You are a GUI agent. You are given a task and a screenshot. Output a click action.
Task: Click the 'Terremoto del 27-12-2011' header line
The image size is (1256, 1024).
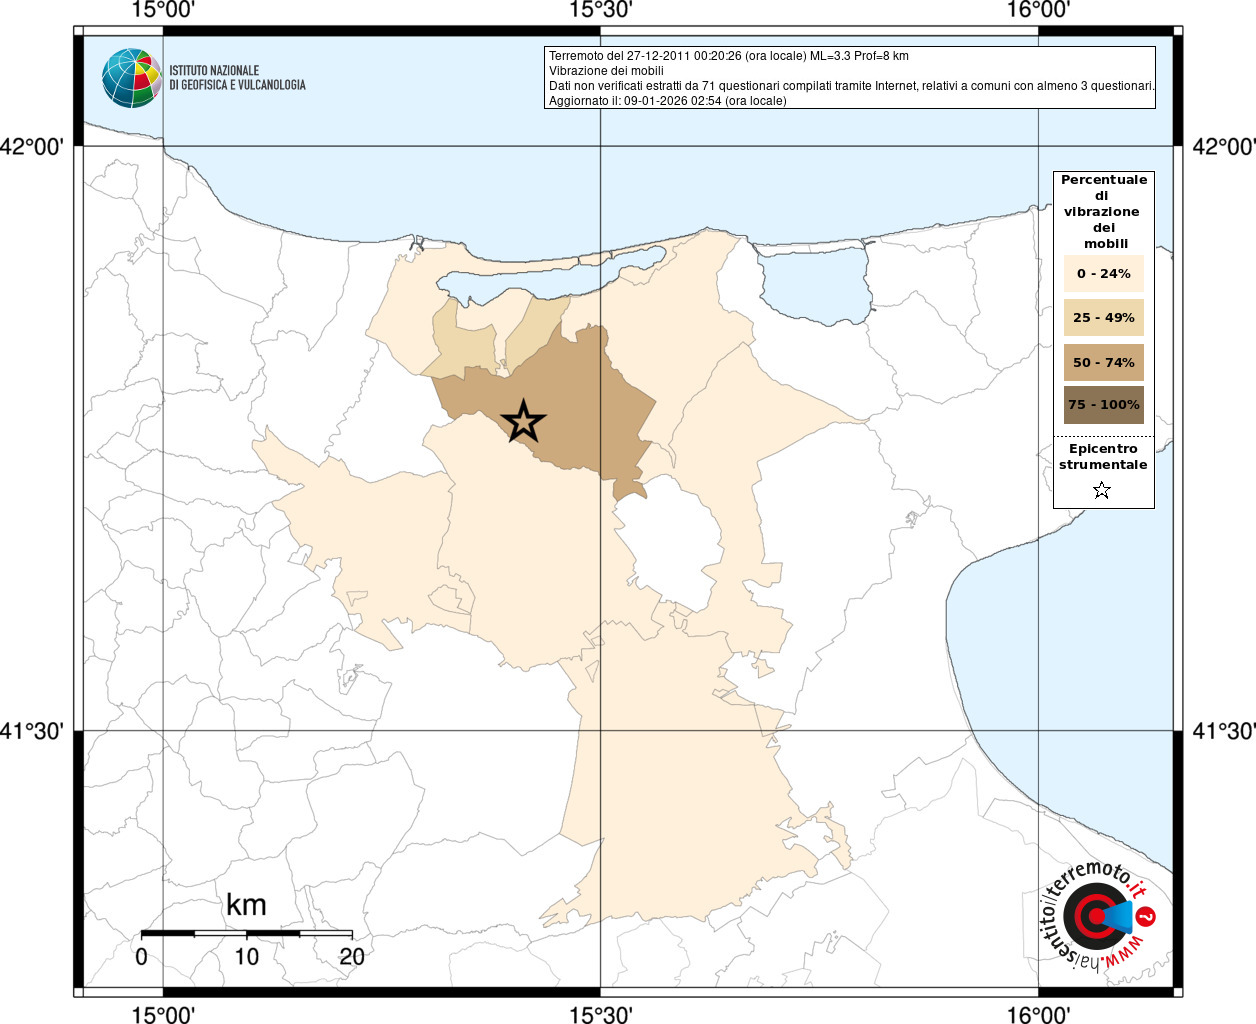[729, 56]
